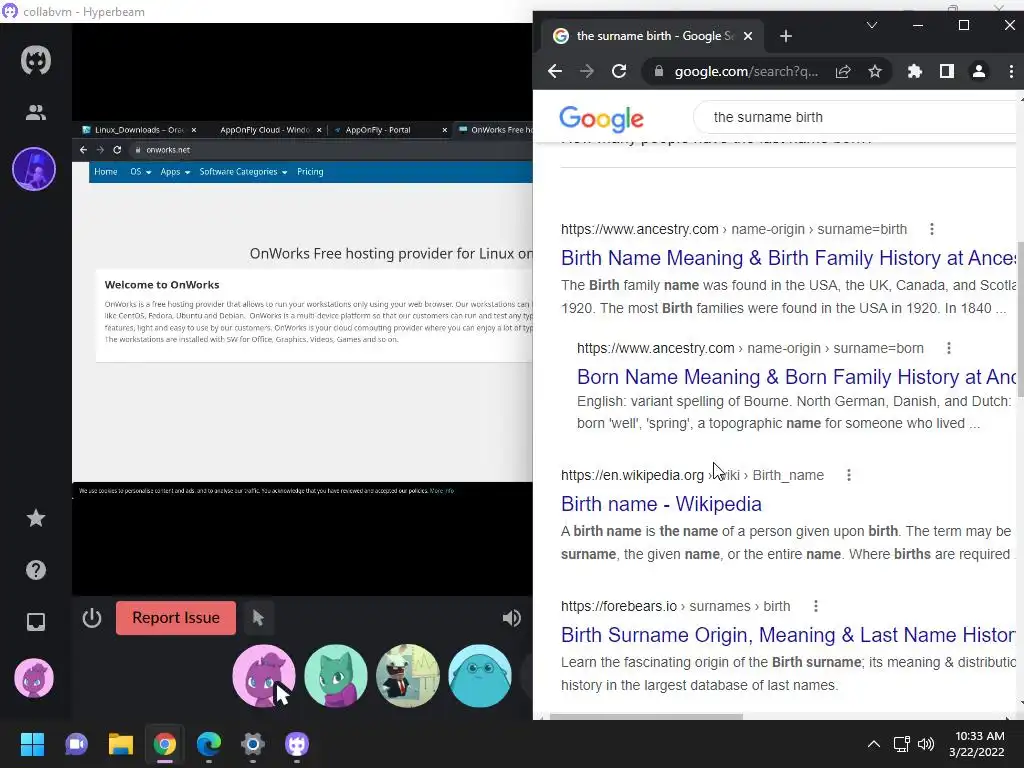The width and height of the screenshot is (1024, 768).
Task: Click More info link in cookie notice
Action: coord(442,490)
